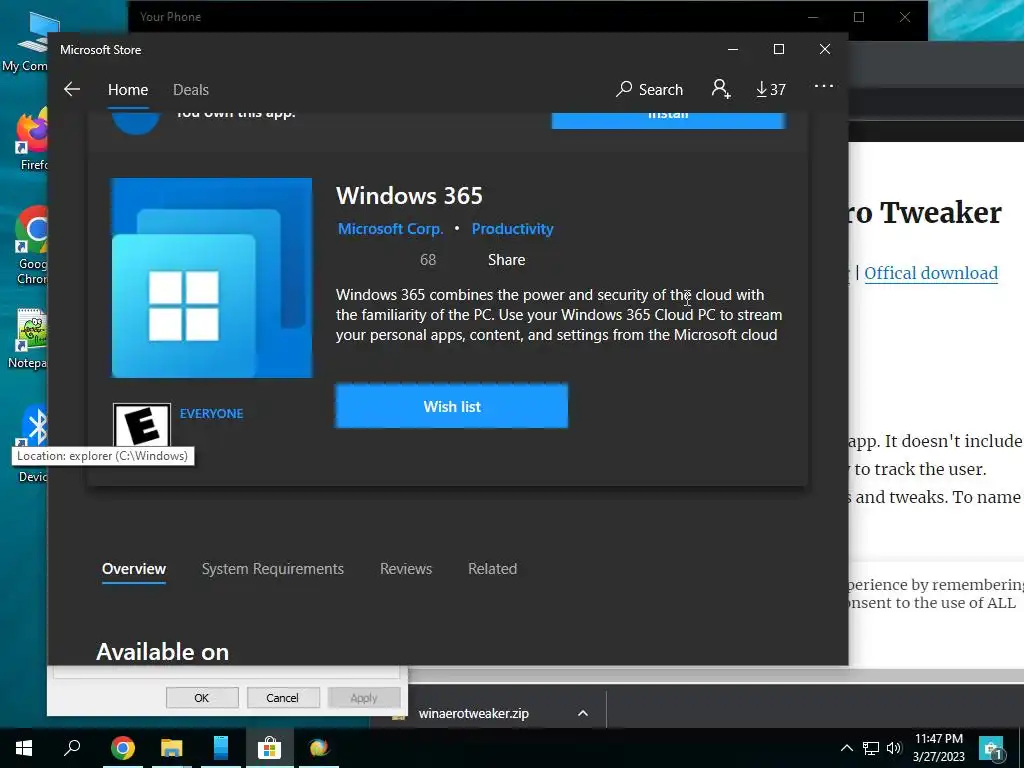Open the Productivity category link

[x=513, y=229]
